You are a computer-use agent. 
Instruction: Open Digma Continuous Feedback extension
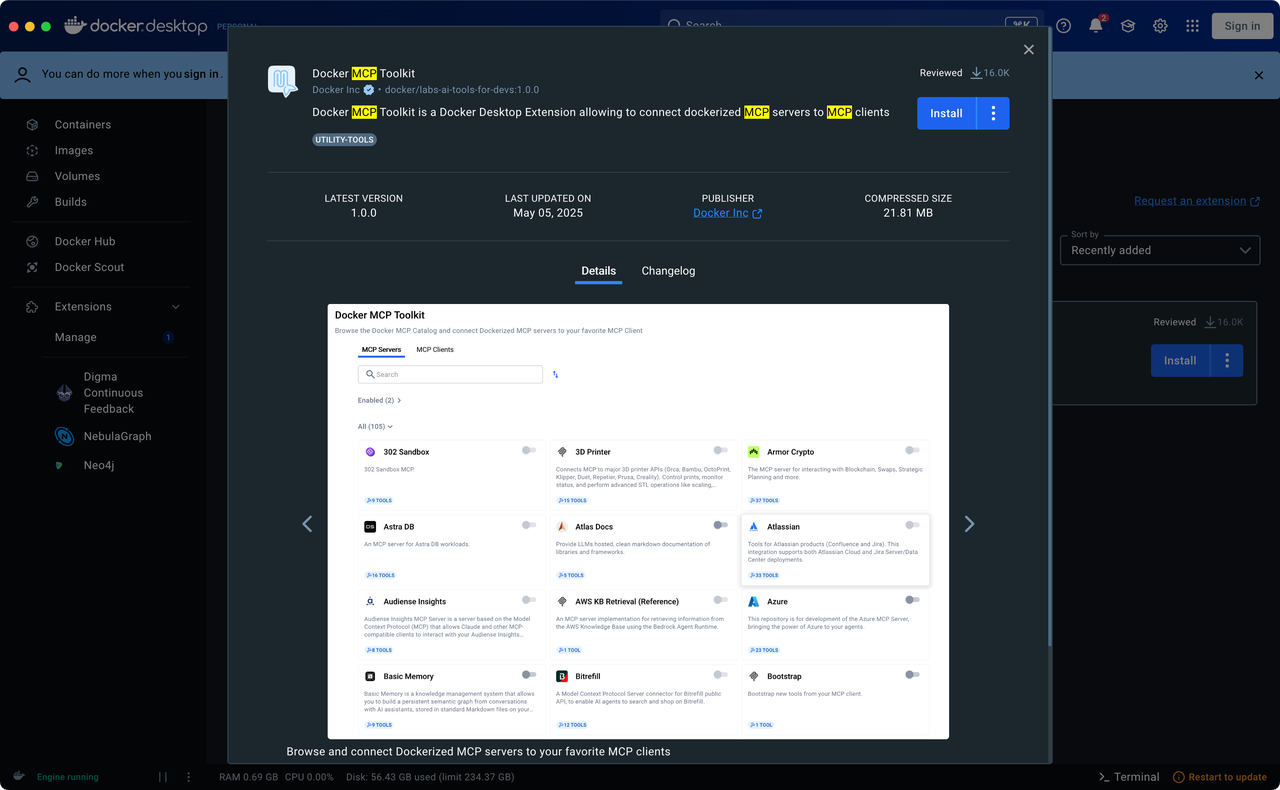click(x=112, y=393)
